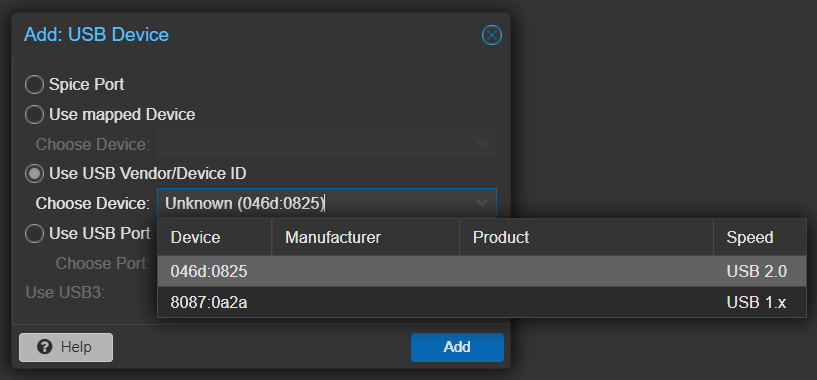
Task: Select Use USB Port radio option
Action: pyautogui.click(x=34, y=234)
